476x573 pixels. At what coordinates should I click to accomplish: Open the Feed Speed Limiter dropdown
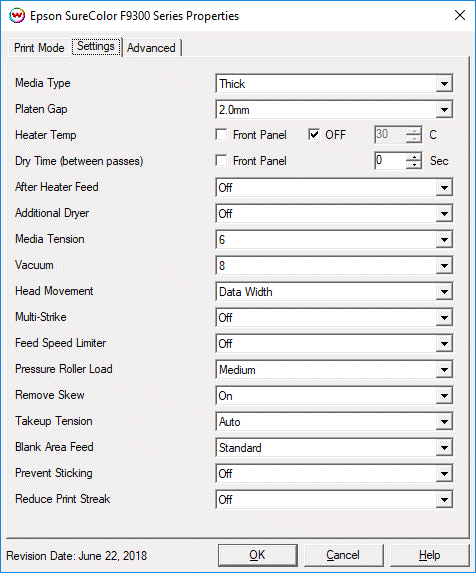click(x=334, y=343)
